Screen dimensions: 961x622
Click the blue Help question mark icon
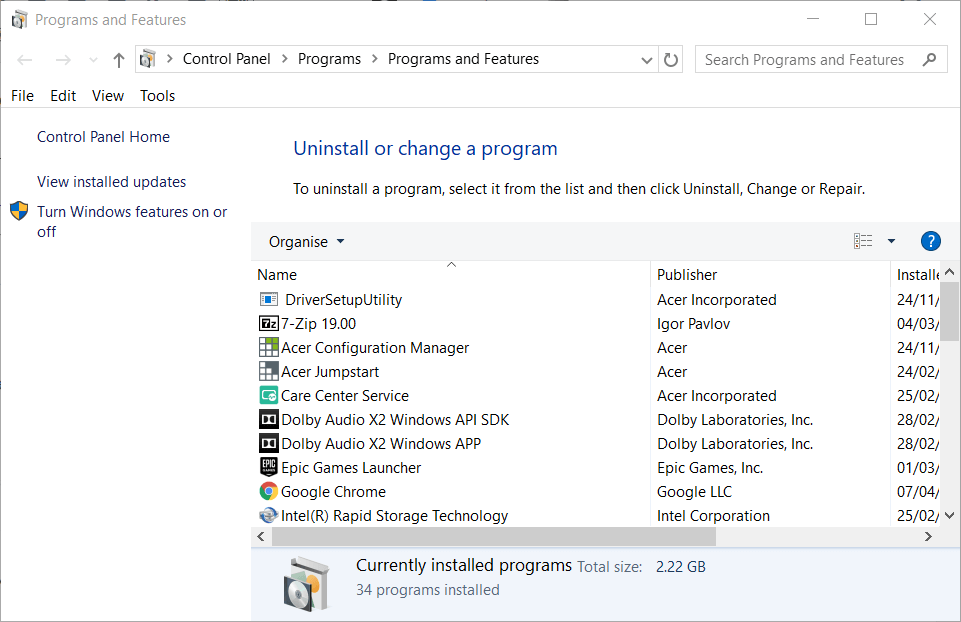(x=930, y=240)
